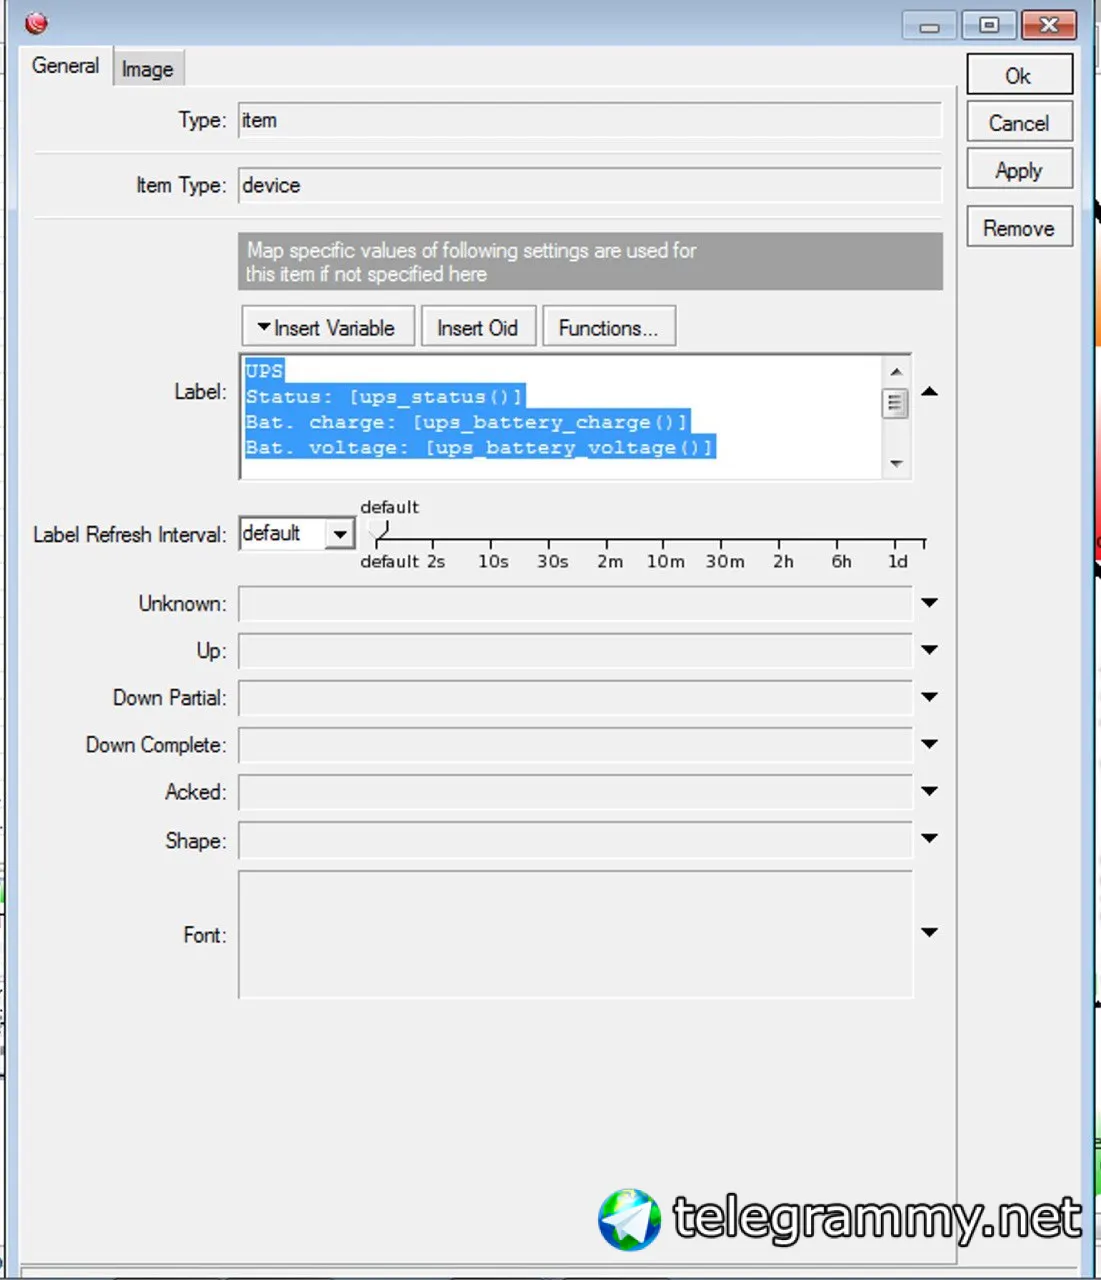The image size is (1101, 1280).
Task: Switch to the Image tab
Action: click(x=147, y=69)
